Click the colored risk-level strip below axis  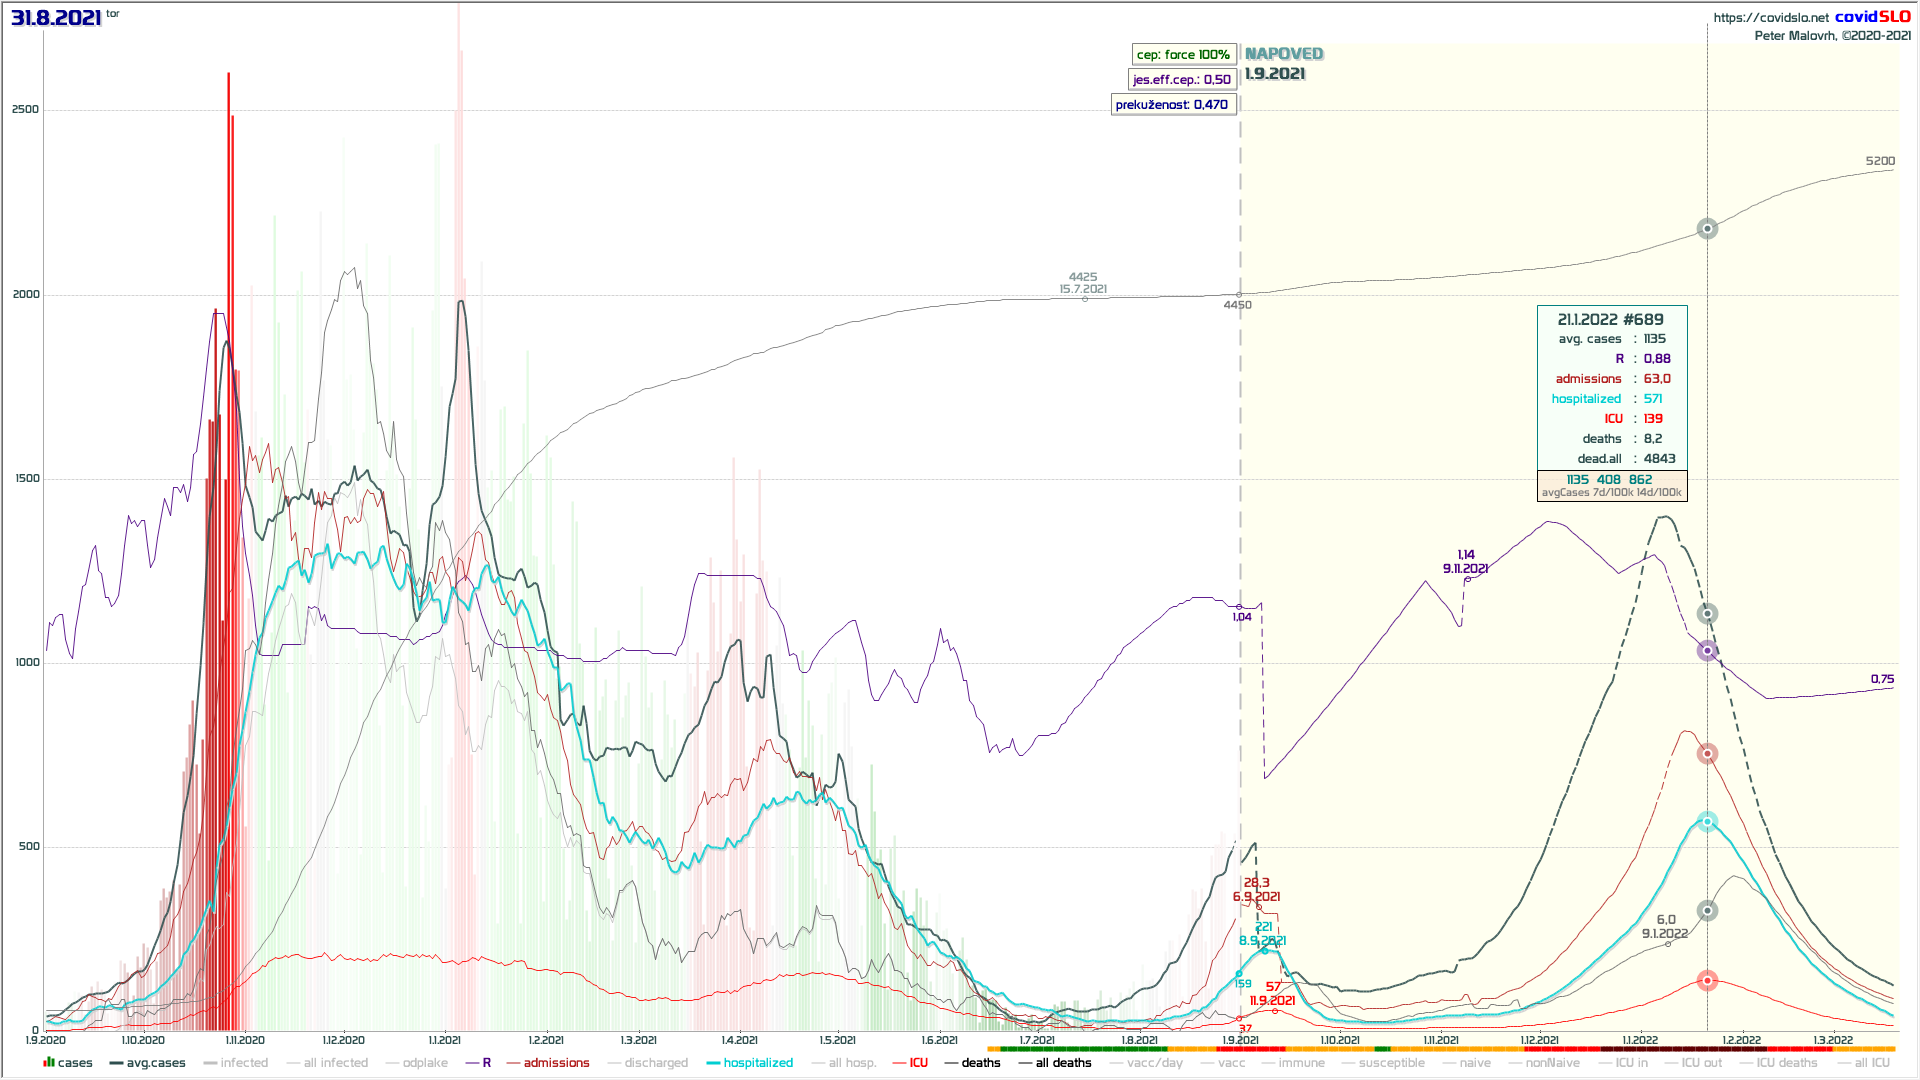click(x=1440, y=1049)
